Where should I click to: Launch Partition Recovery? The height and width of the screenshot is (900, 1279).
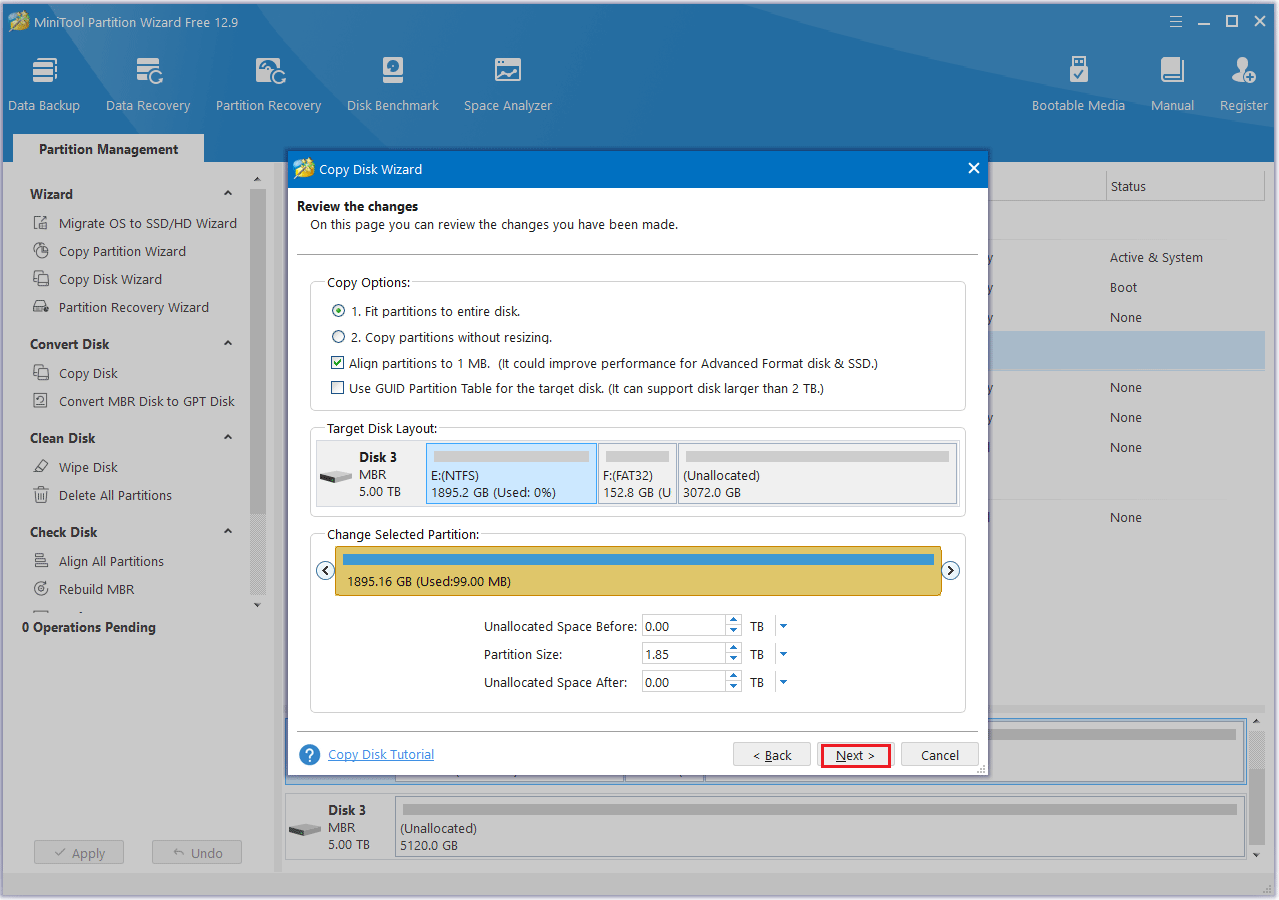(268, 84)
